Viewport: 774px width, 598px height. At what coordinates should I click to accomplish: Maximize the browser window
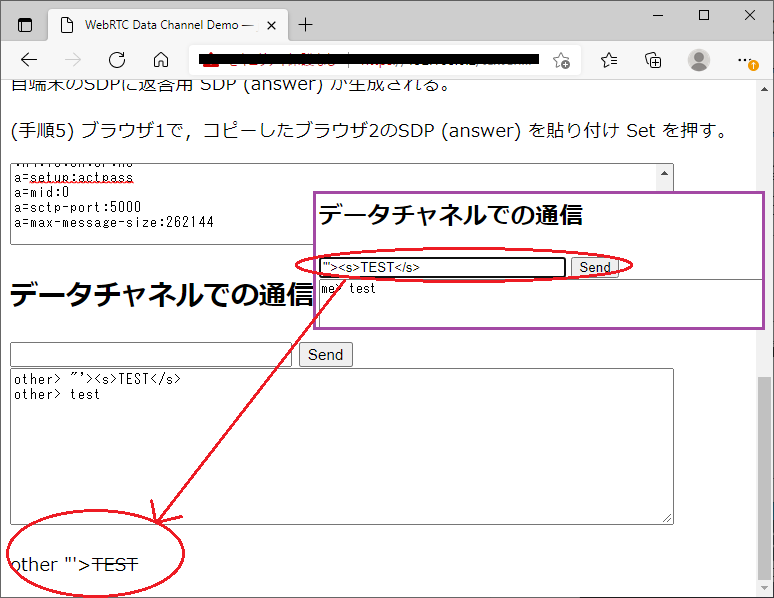pyautogui.click(x=704, y=16)
